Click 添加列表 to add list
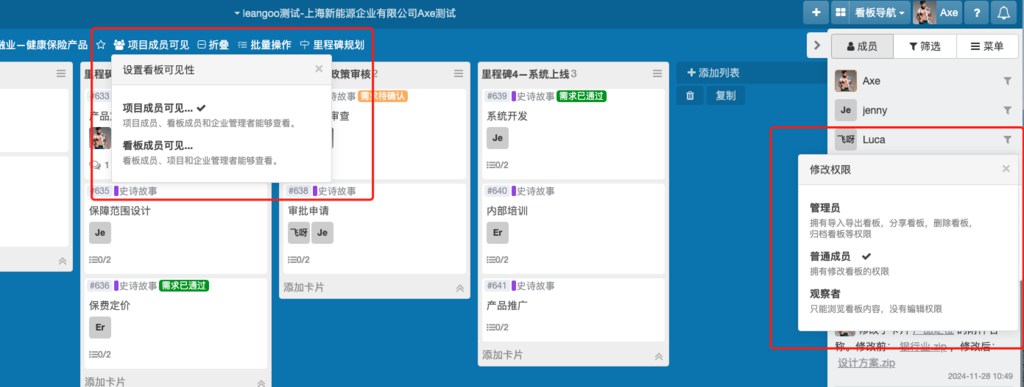 [713, 73]
